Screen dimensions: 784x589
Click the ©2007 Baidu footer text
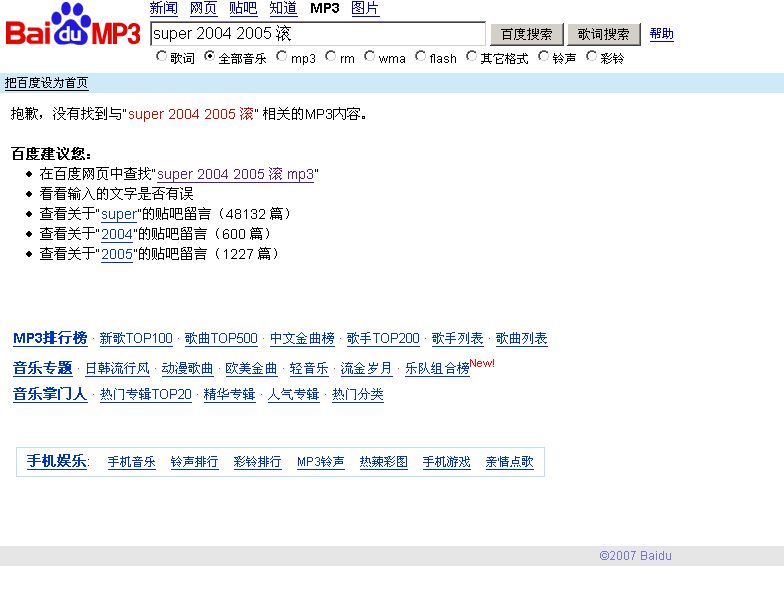(636, 556)
